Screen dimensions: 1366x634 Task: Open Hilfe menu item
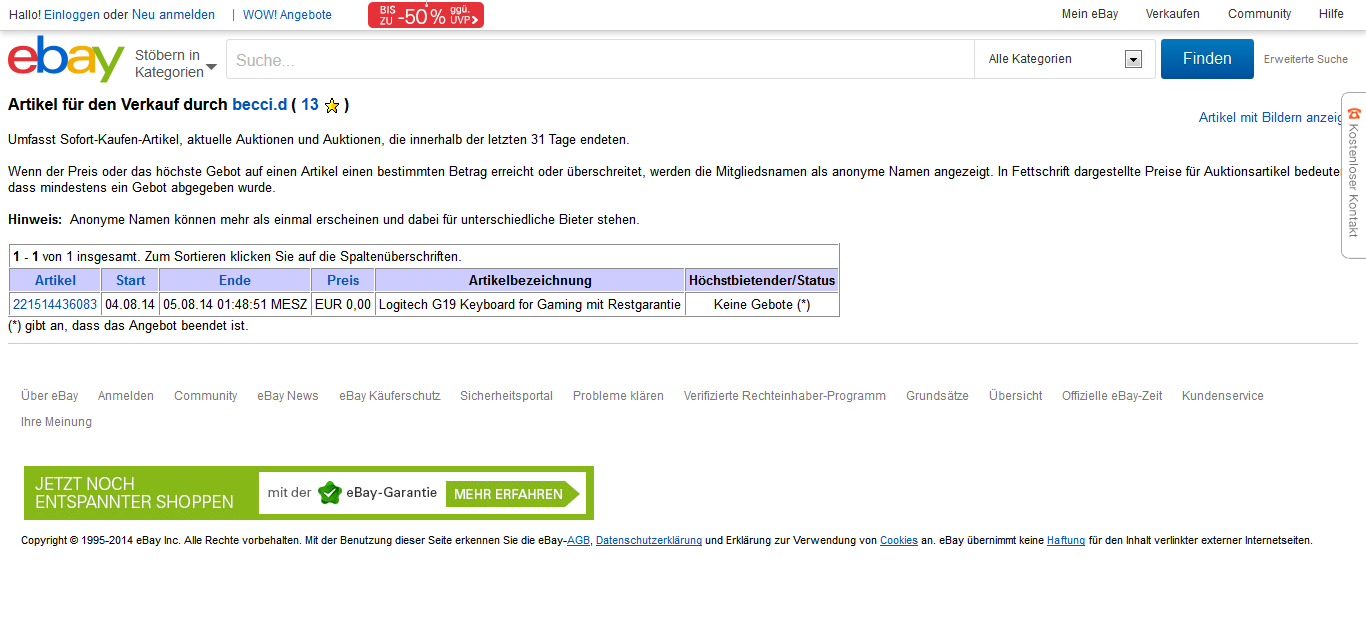pos(1331,14)
